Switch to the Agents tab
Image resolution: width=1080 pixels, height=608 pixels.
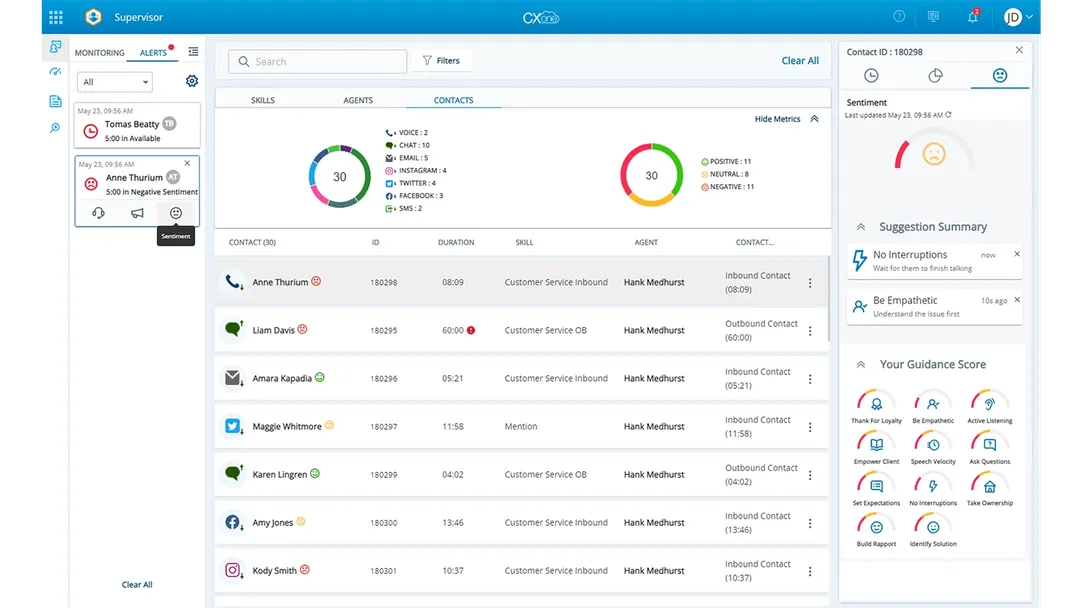coord(358,100)
